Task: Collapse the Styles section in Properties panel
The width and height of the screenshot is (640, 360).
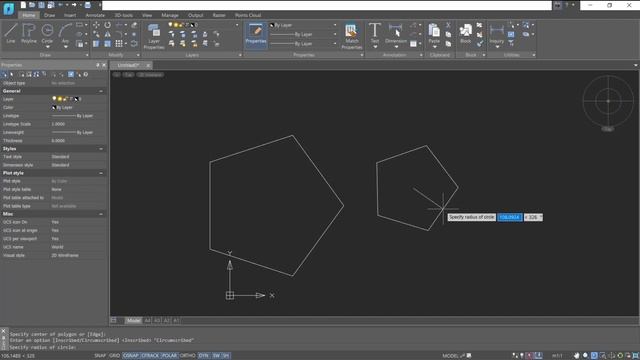Action: pos(101,149)
